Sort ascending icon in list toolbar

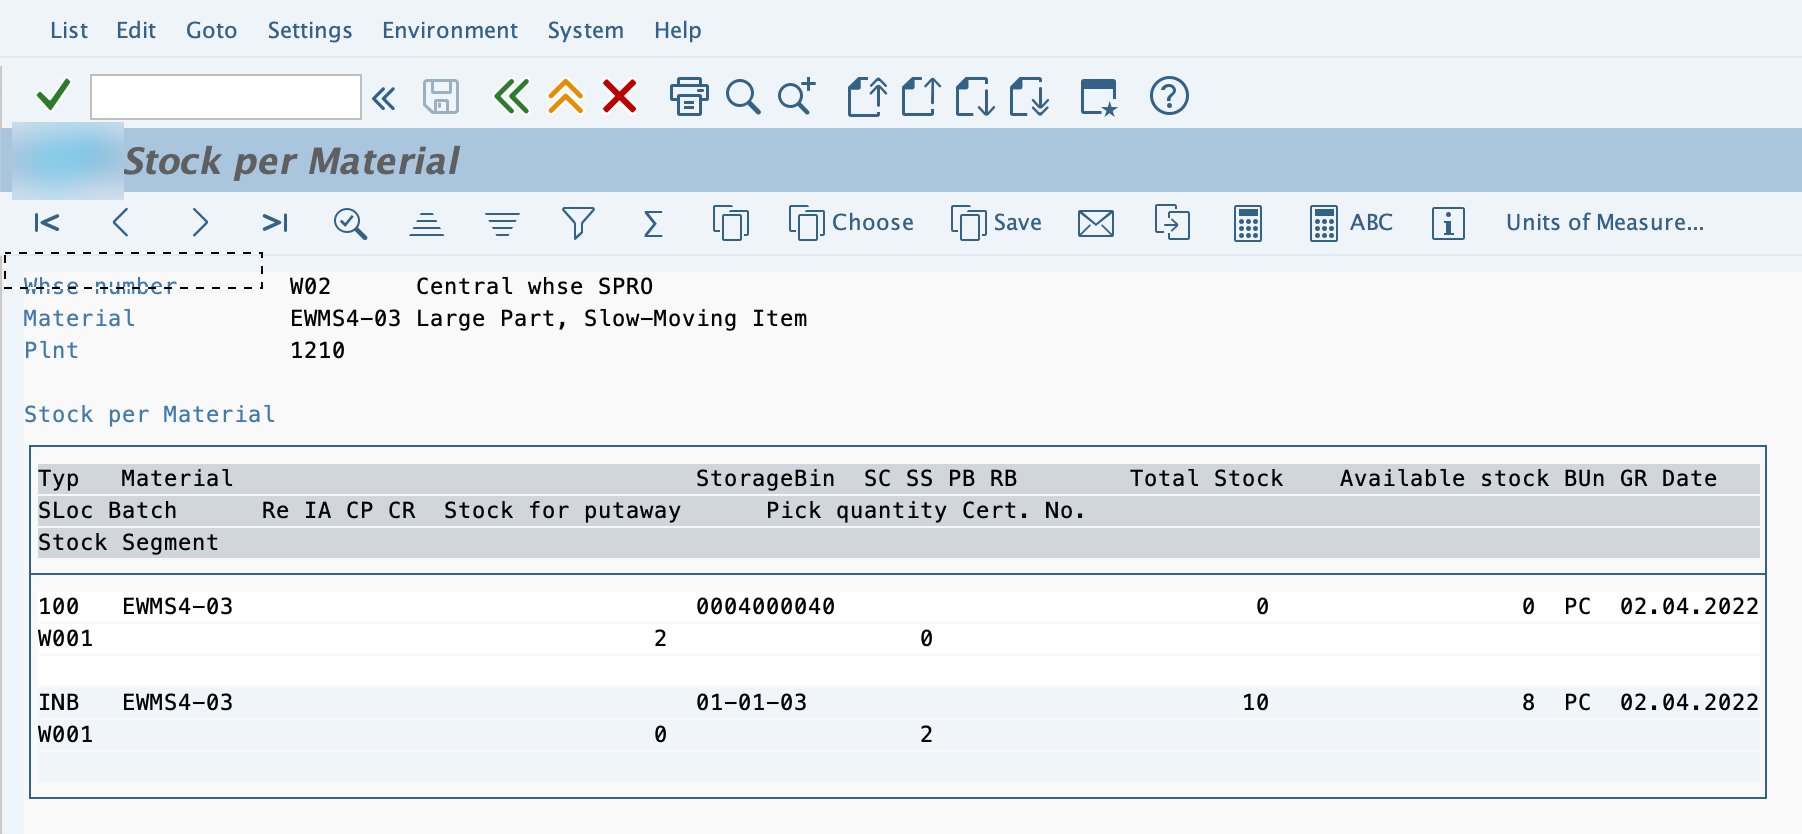tap(426, 223)
